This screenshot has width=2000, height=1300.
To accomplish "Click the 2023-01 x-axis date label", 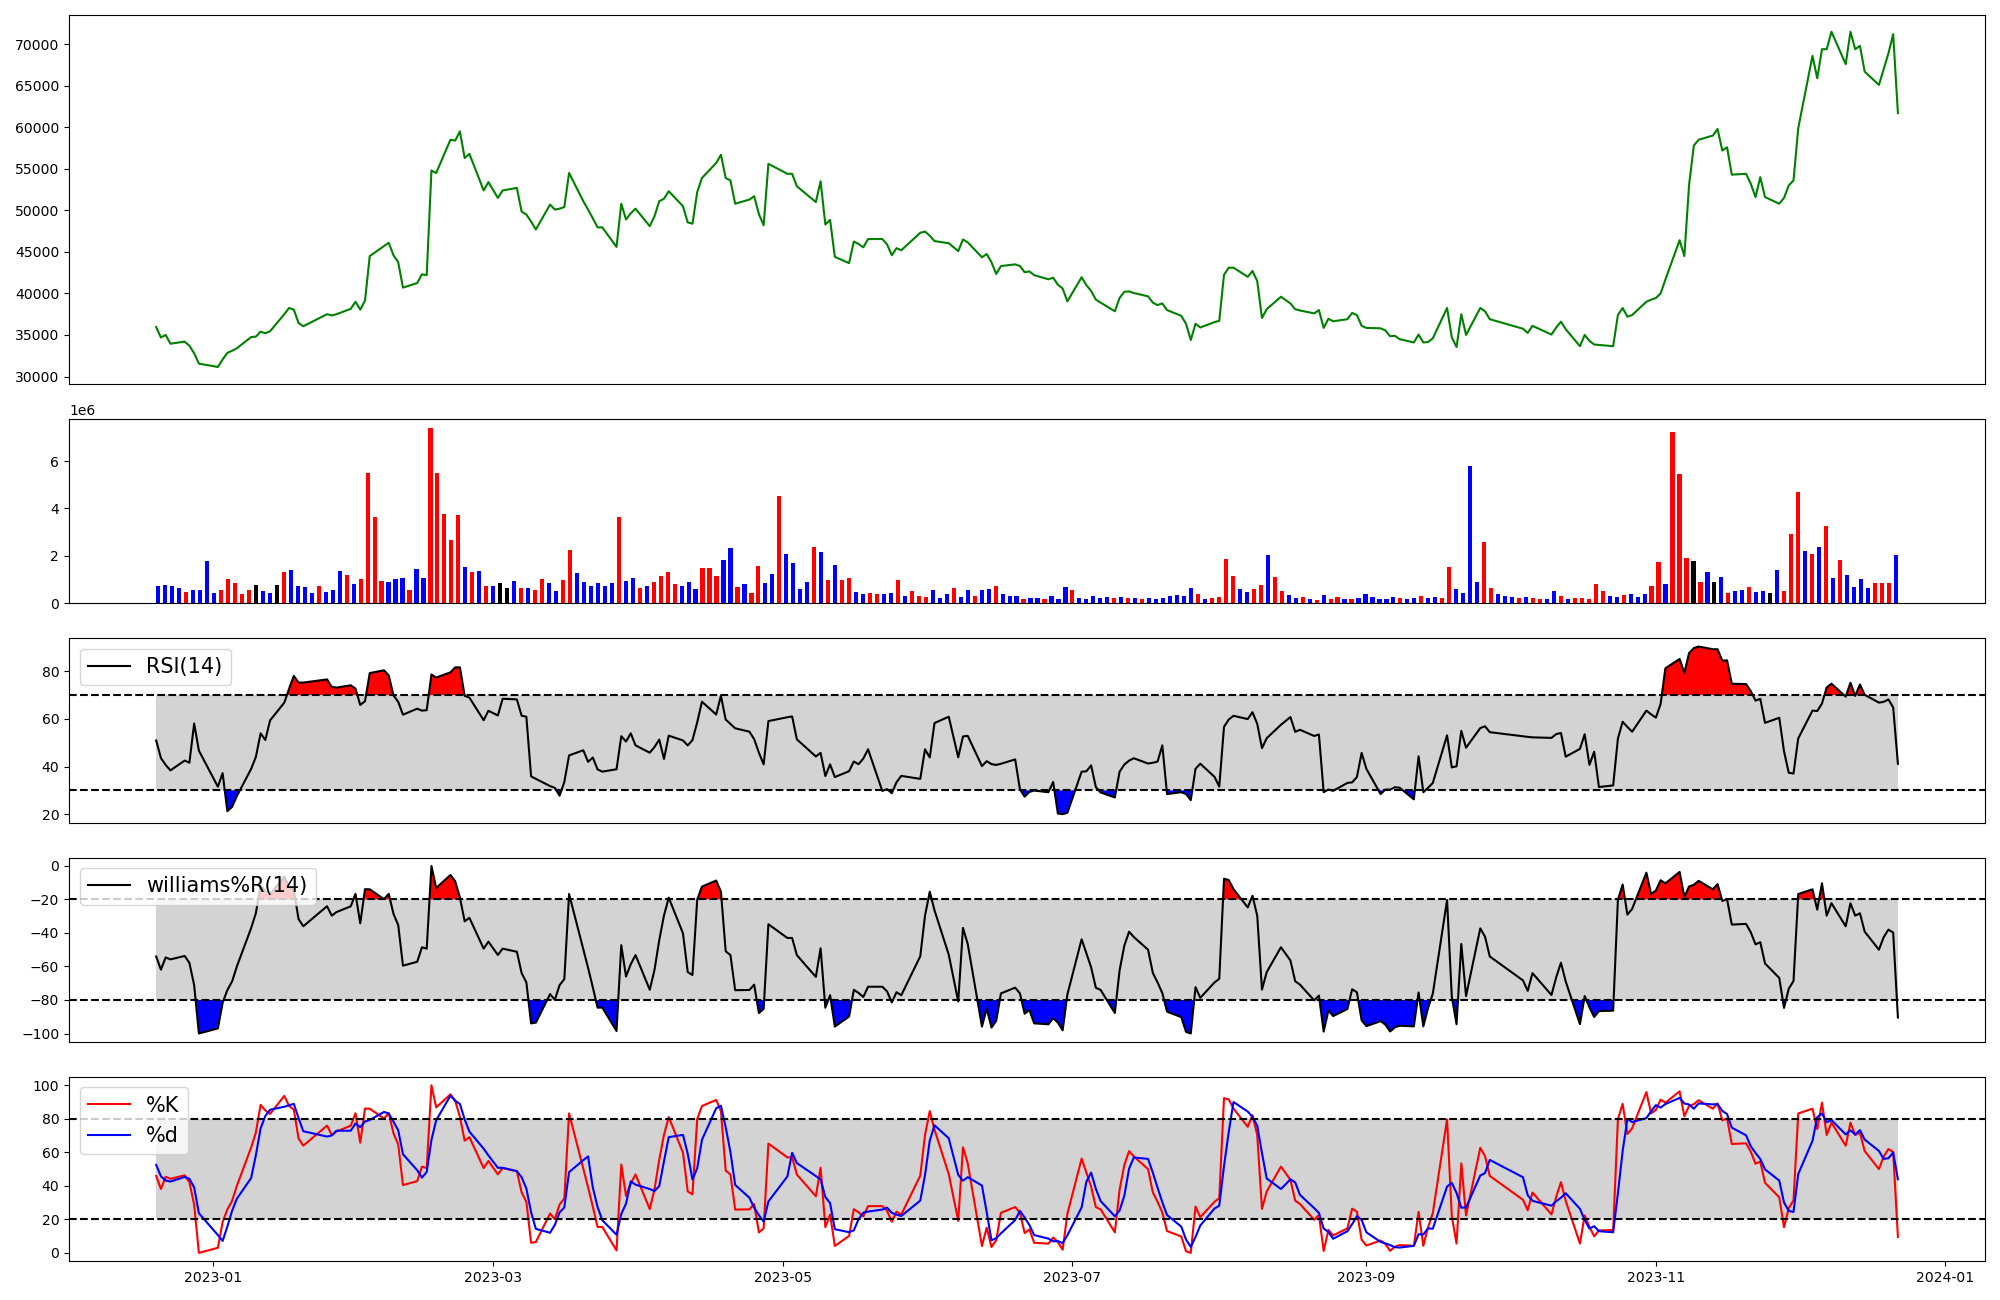I will pyautogui.click(x=213, y=1277).
